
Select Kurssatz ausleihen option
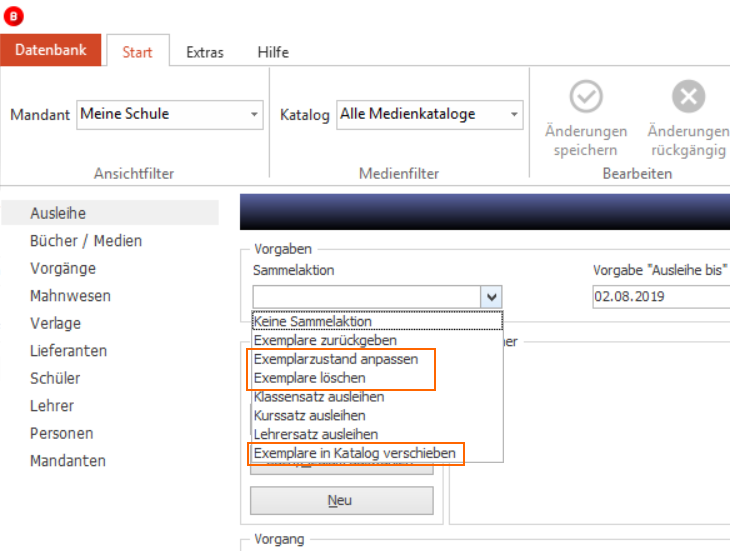378,415
